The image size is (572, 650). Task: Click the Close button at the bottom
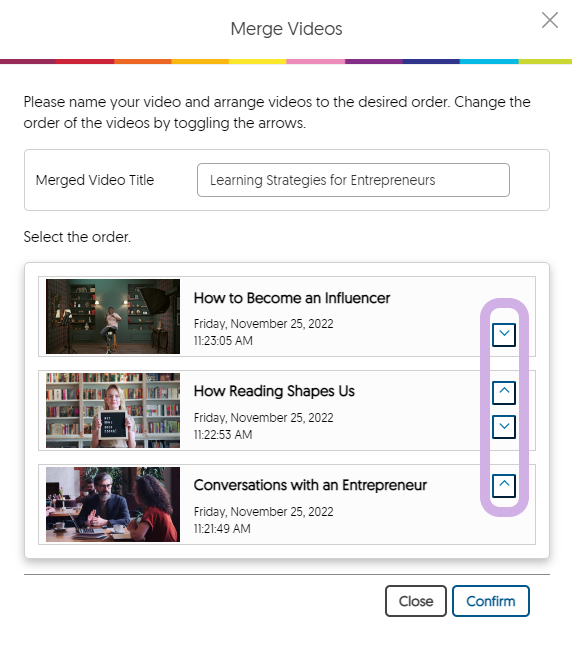(416, 601)
